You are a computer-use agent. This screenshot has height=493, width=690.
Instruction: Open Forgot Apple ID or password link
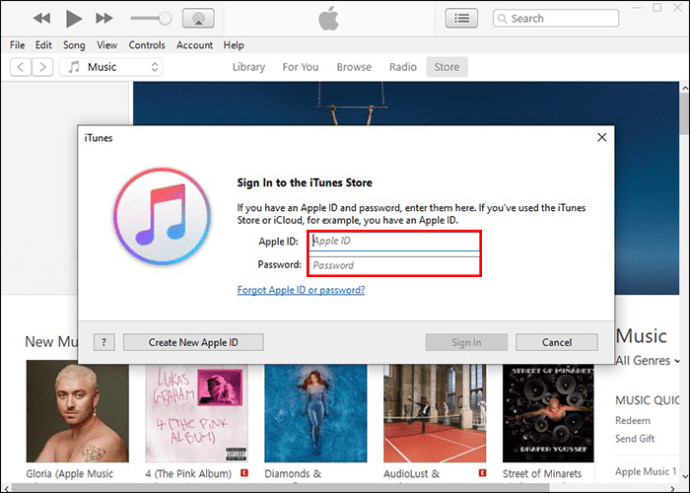pyautogui.click(x=301, y=290)
